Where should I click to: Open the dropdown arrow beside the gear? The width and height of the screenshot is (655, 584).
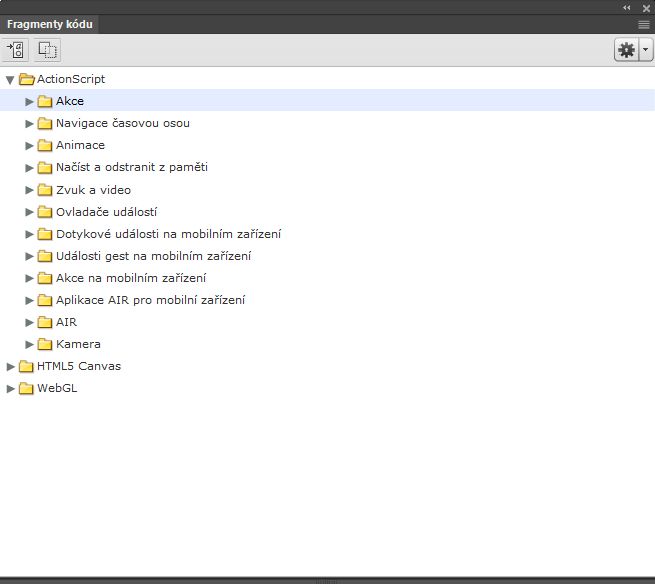645,50
